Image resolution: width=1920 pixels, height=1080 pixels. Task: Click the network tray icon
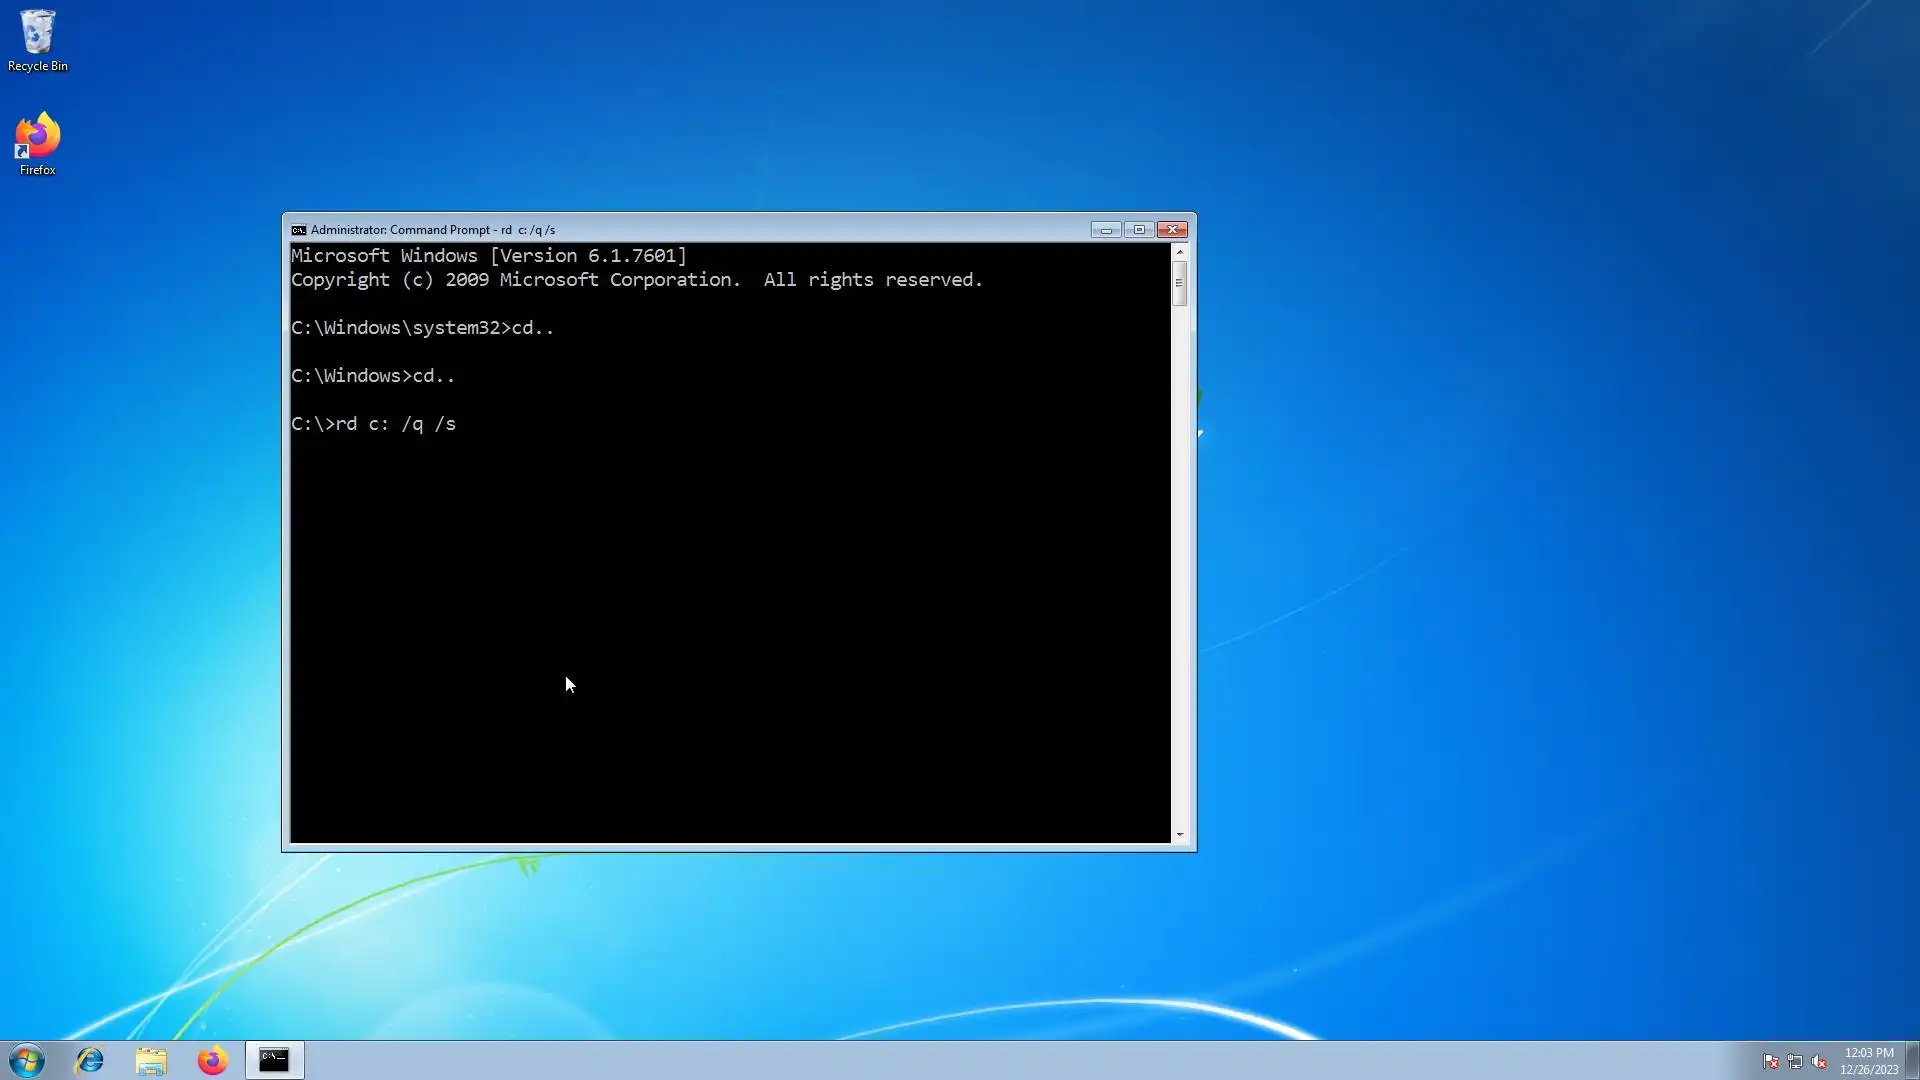coord(1795,1061)
